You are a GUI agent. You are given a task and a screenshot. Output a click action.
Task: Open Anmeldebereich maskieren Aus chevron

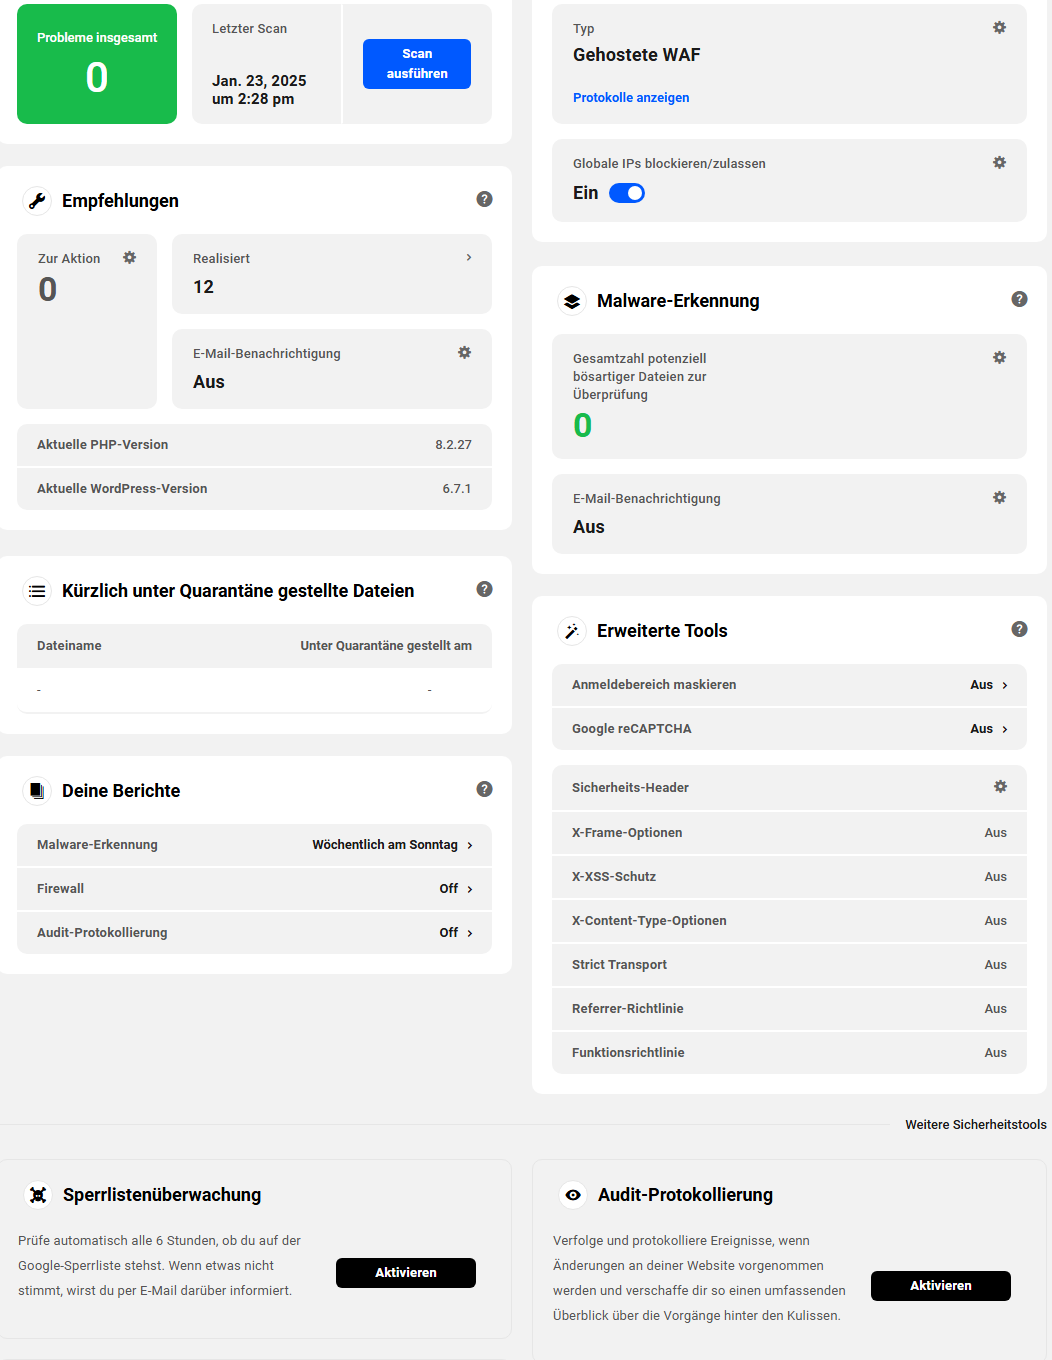point(1005,685)
